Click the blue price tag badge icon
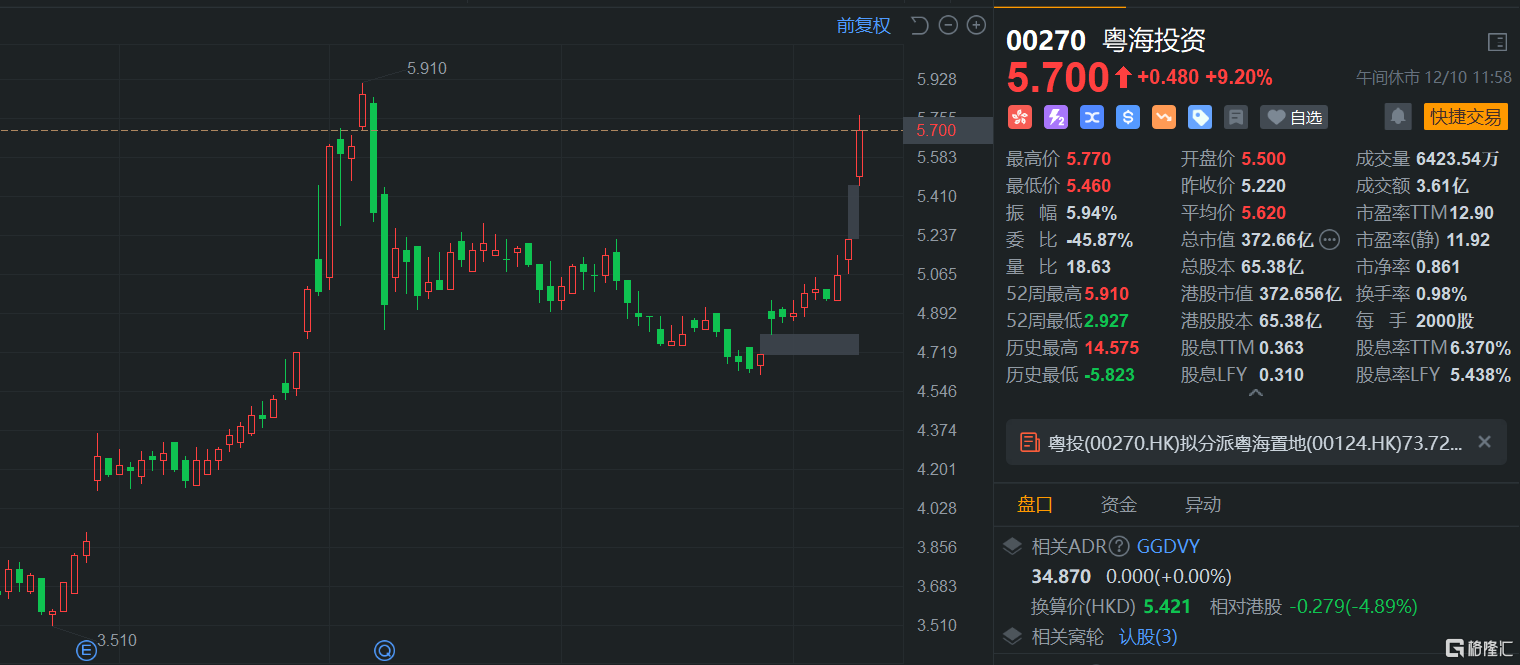 click(1200, 117)
